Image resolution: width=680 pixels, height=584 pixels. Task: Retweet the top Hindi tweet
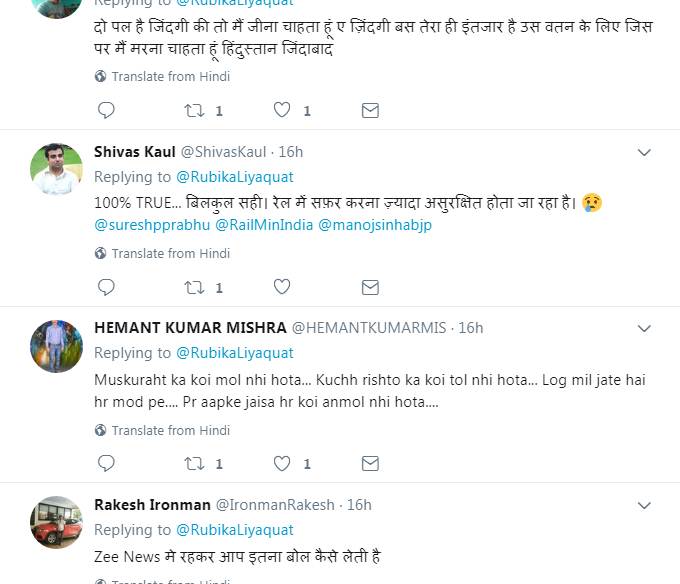click(194, 110)
